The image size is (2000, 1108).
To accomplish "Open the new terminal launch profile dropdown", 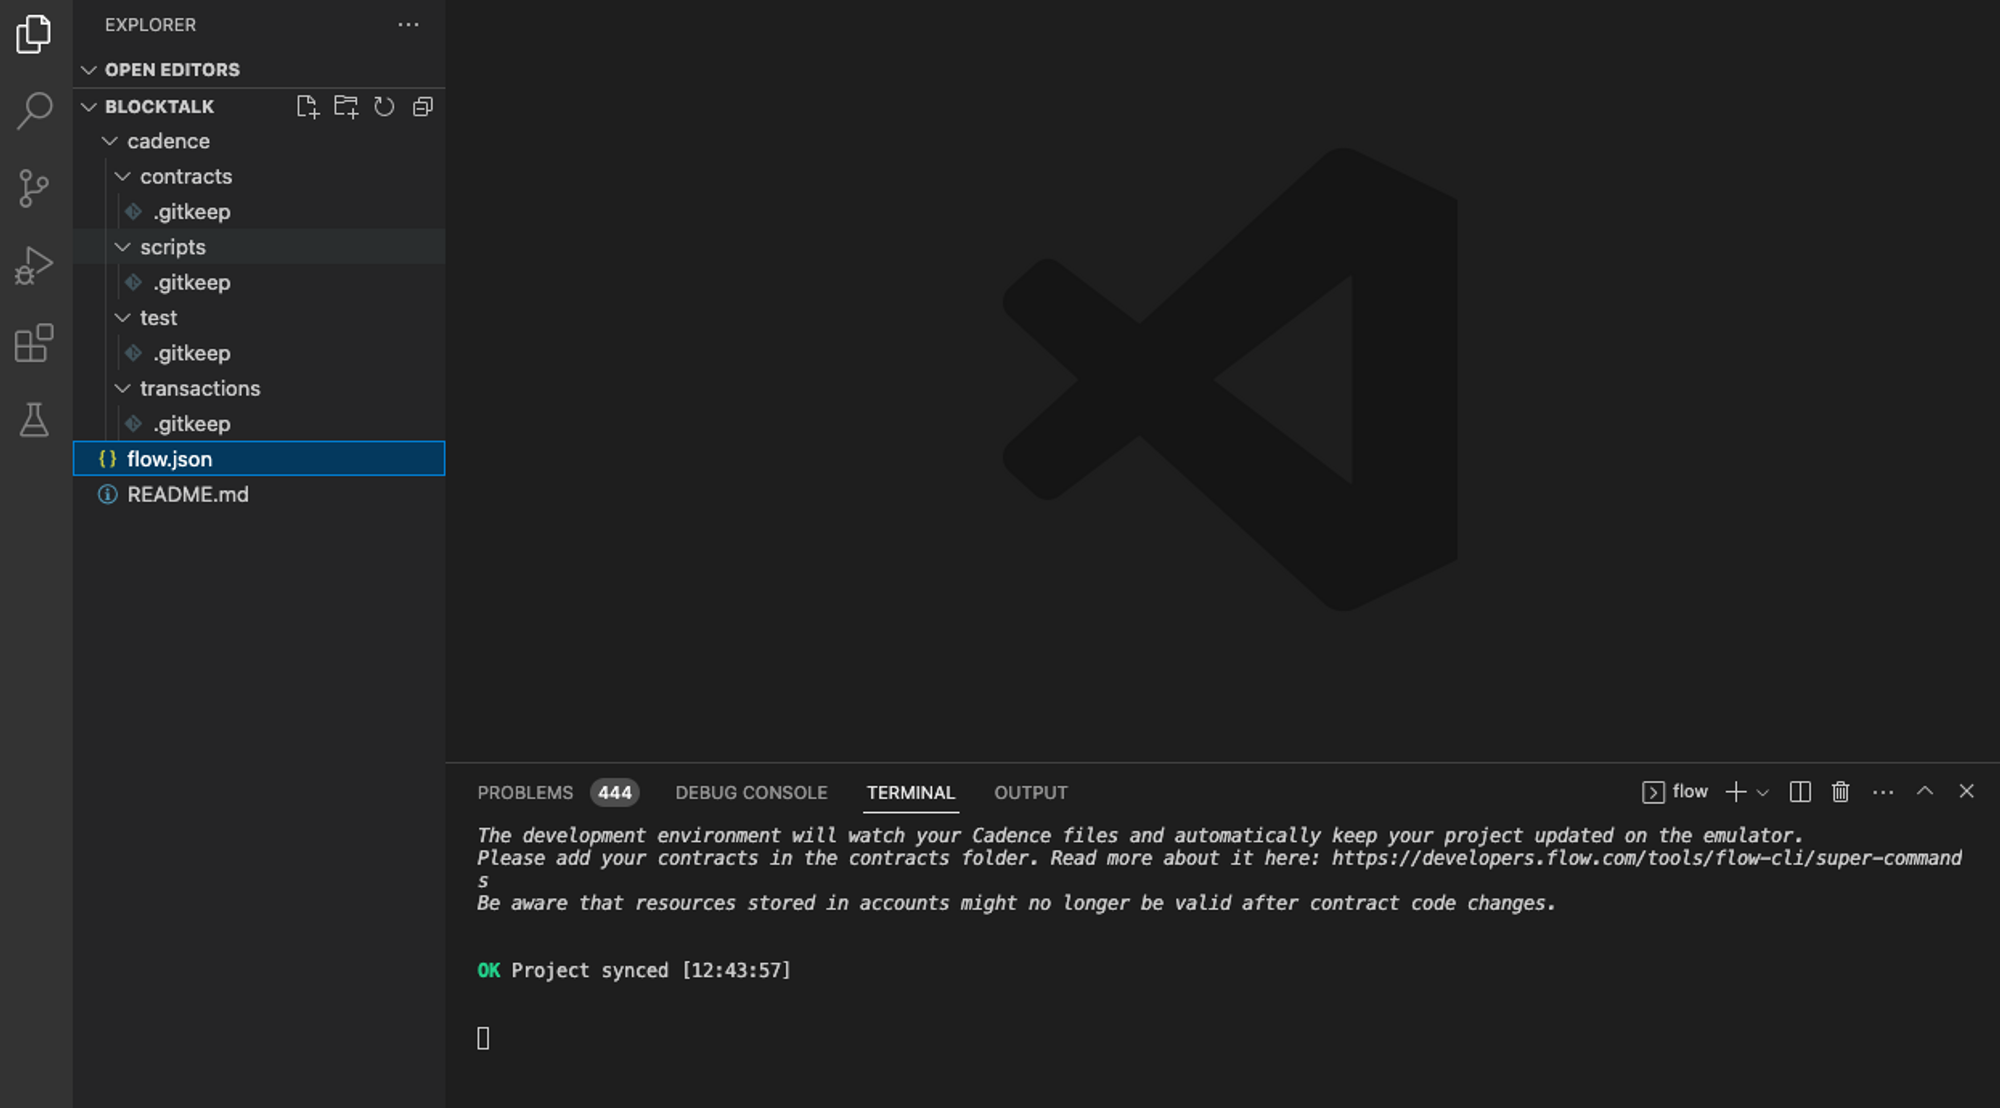I will pyautogui.click(x=1763, y=793).
